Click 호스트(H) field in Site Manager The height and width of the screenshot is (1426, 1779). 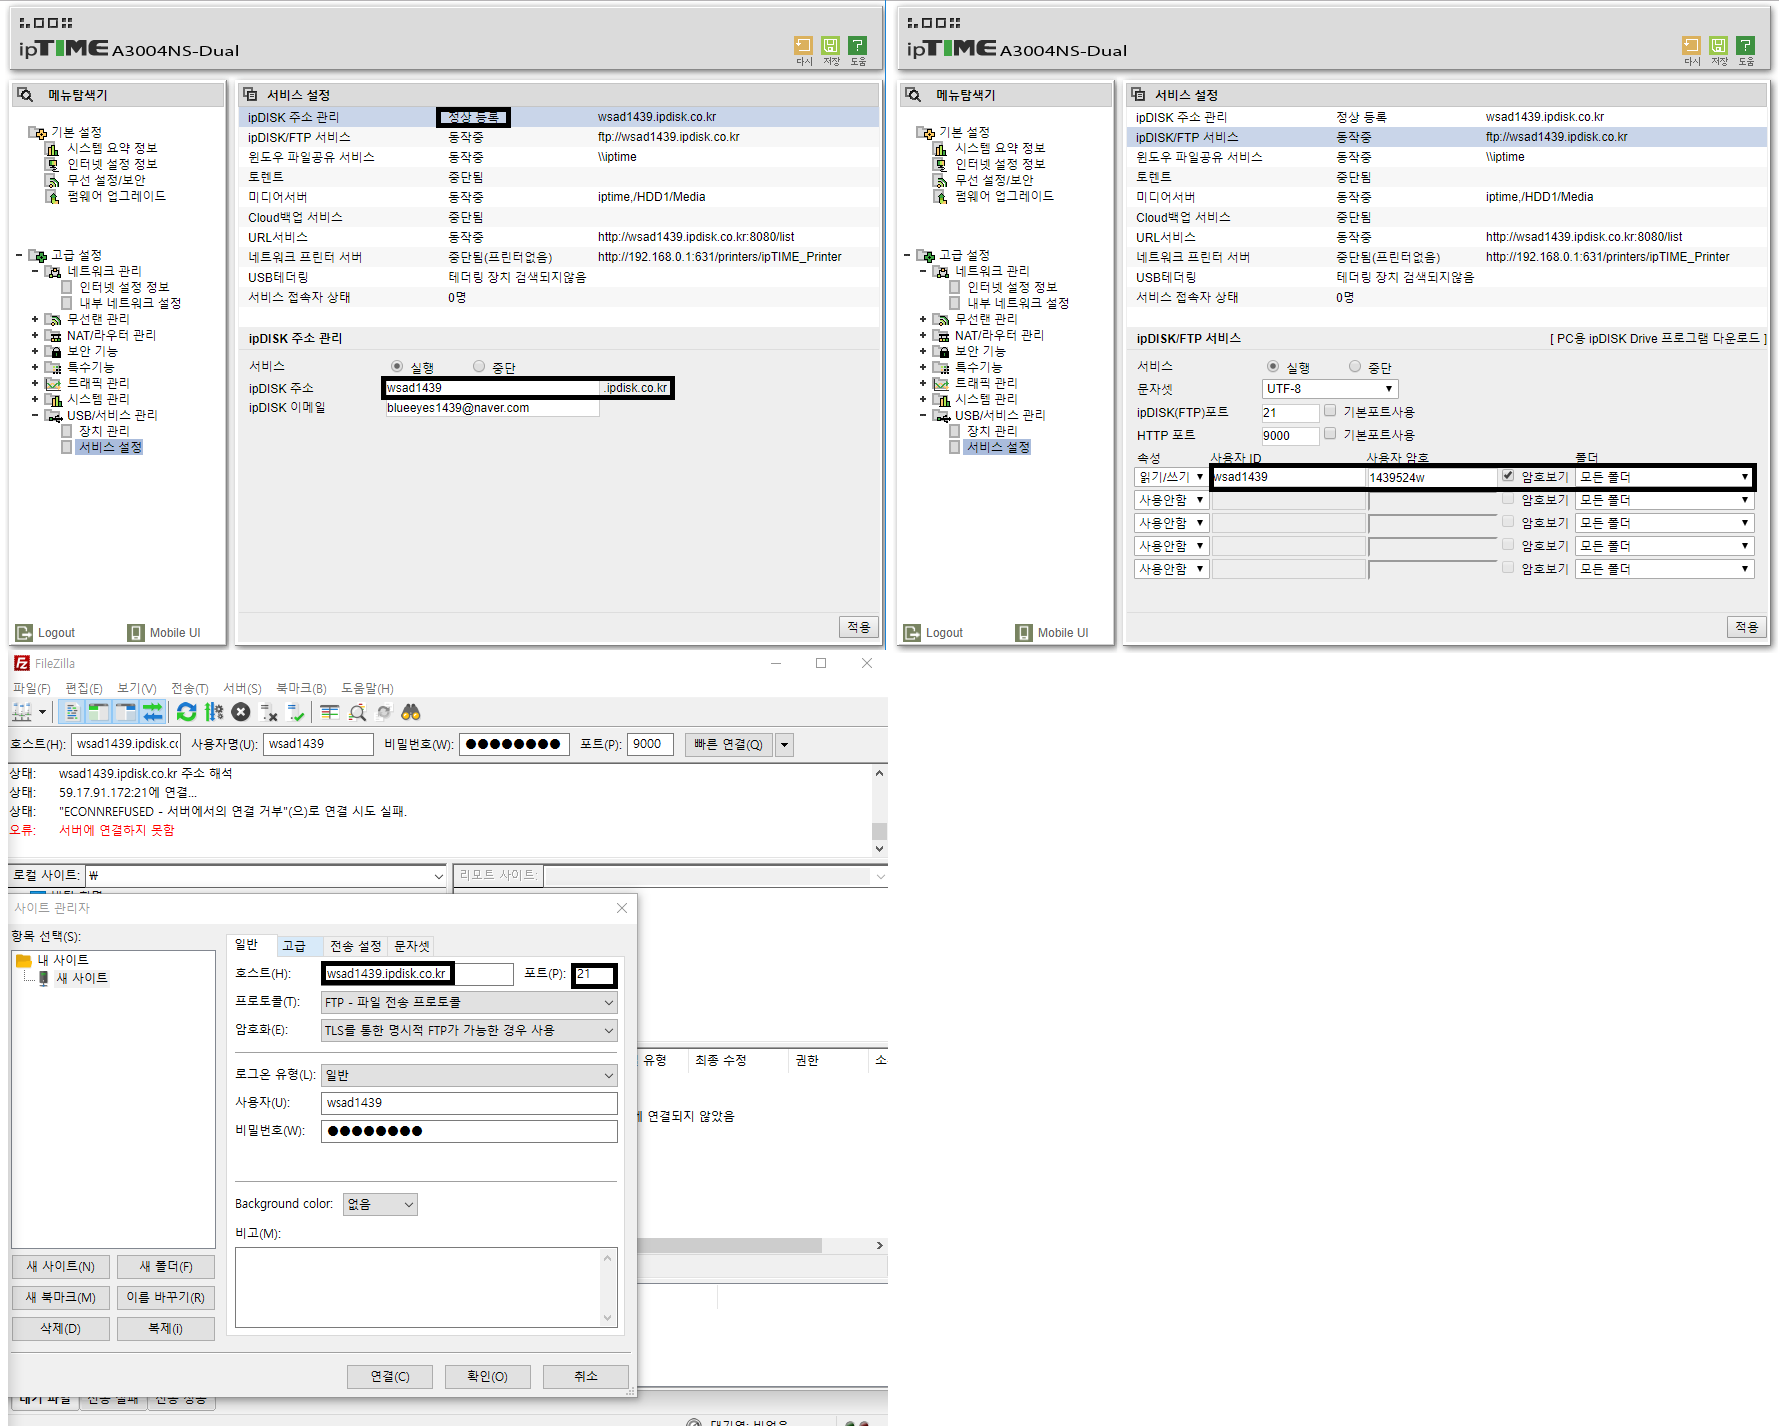pos(417,974)
